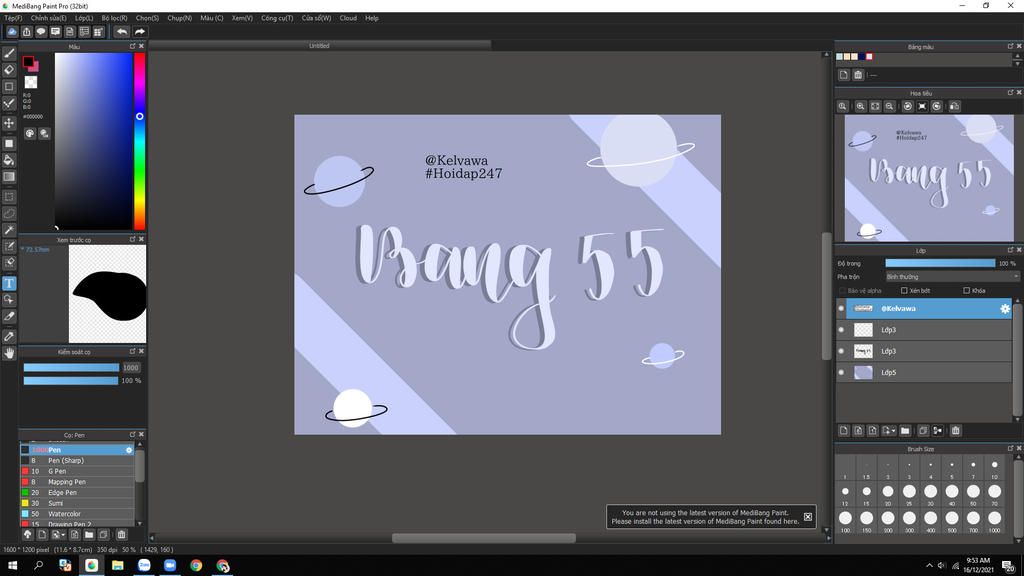This screenshot has height=576, width=1024.
Task: Select the Magic Wand tool
Action: tap(9, 230)
